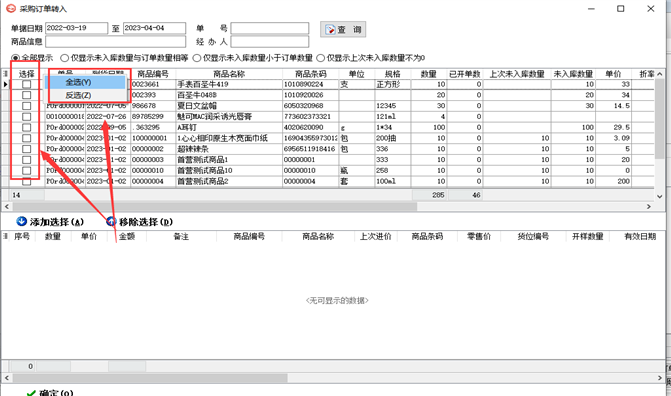Sort by the upper grid's 商品名称 column header
The width and height of the screenshot is (671, 396).
(x=229, y=74)
